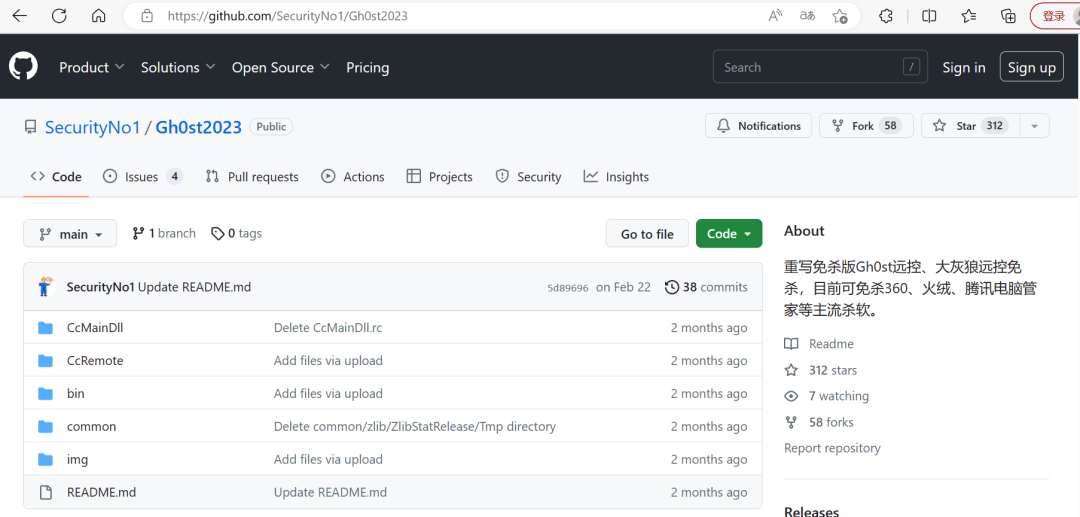Click the Sign up button
The height and width of the screenshot is (517, 1080).
click(1032, 67)
